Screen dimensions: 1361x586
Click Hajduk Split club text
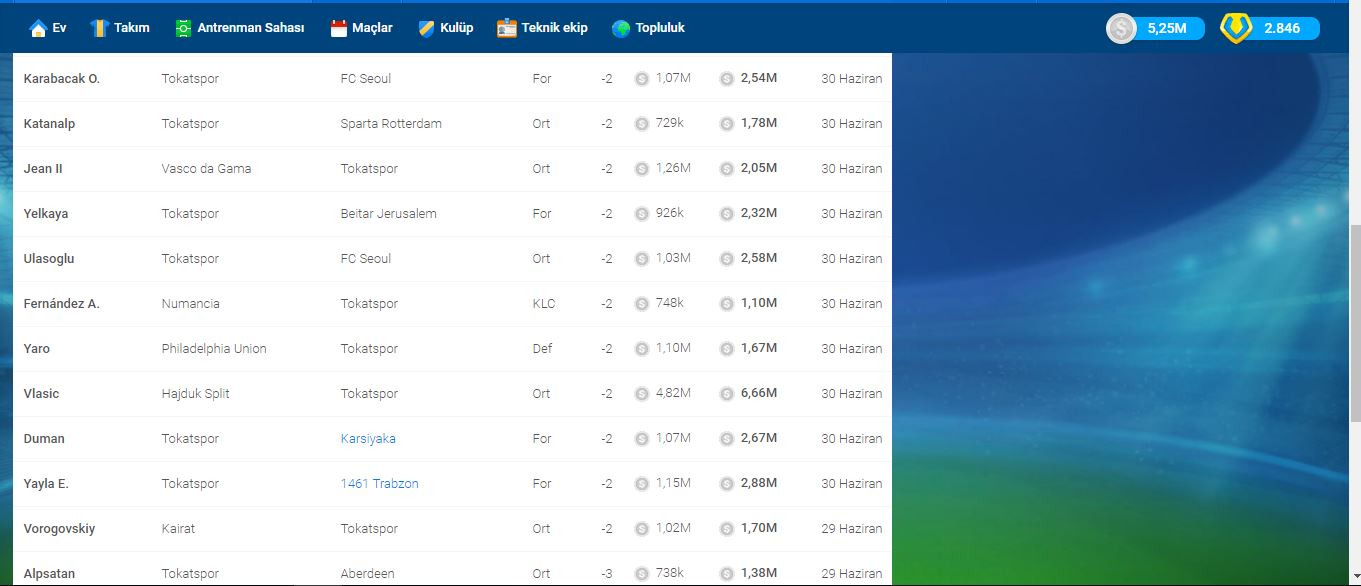195,393
